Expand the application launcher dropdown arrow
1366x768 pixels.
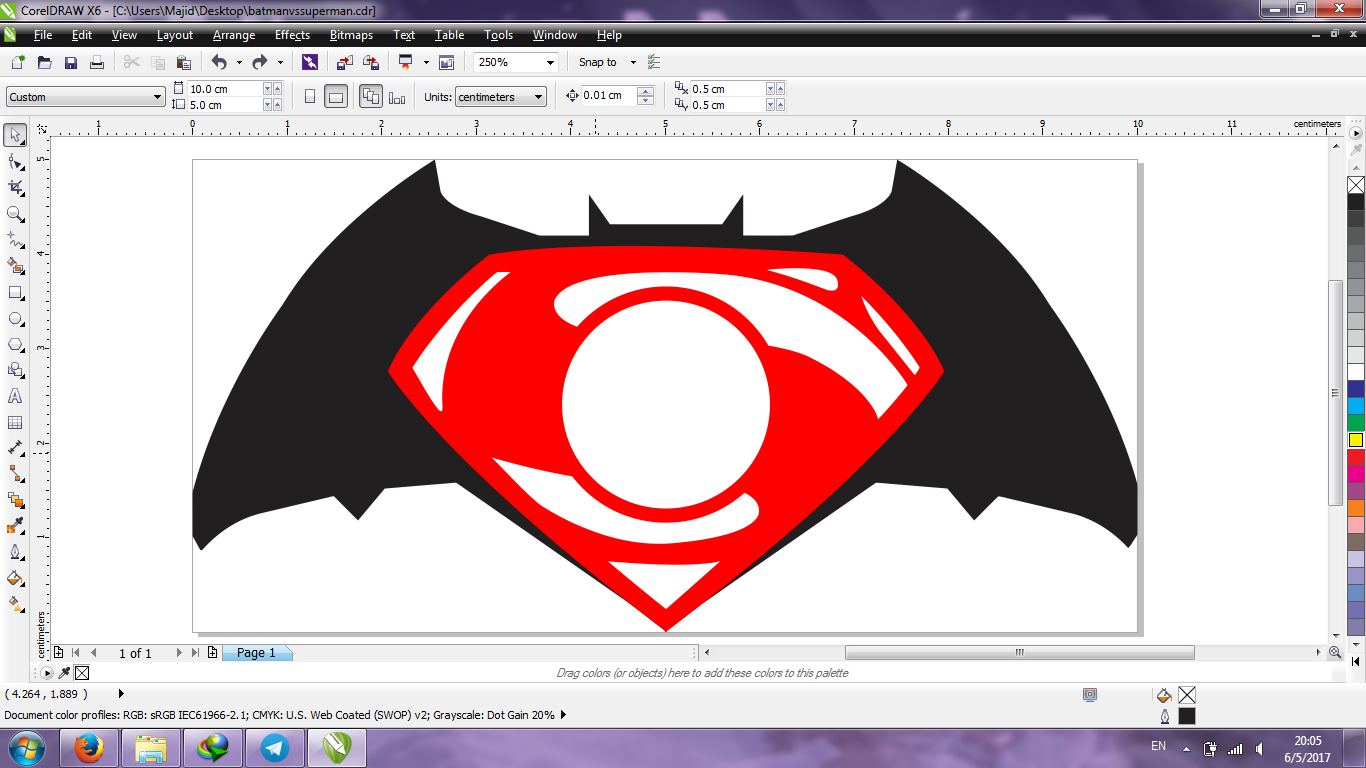pos(426,62)
